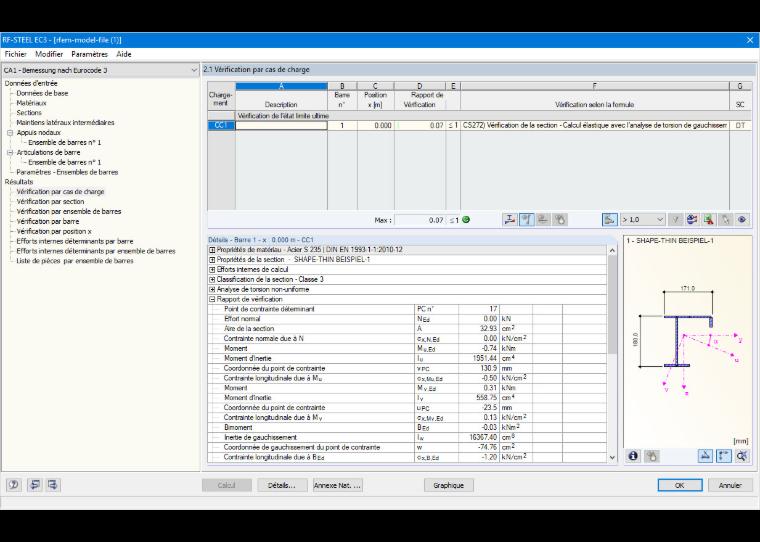Open Vérification par ensemble de barres
760x542 pixels.
(69, 211)
